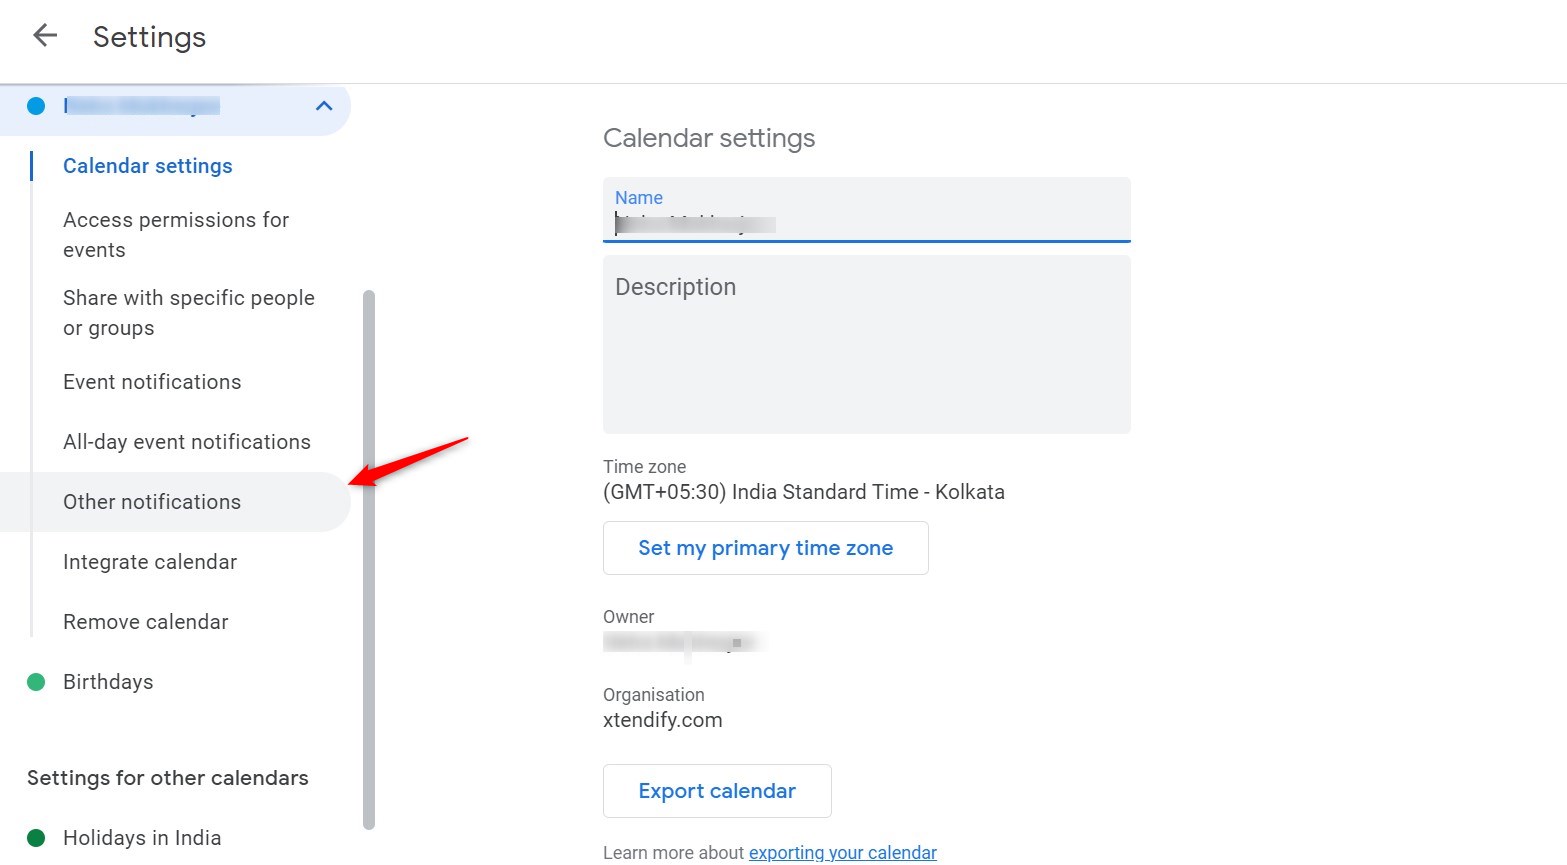Focus the Description text area

[867, 344]
